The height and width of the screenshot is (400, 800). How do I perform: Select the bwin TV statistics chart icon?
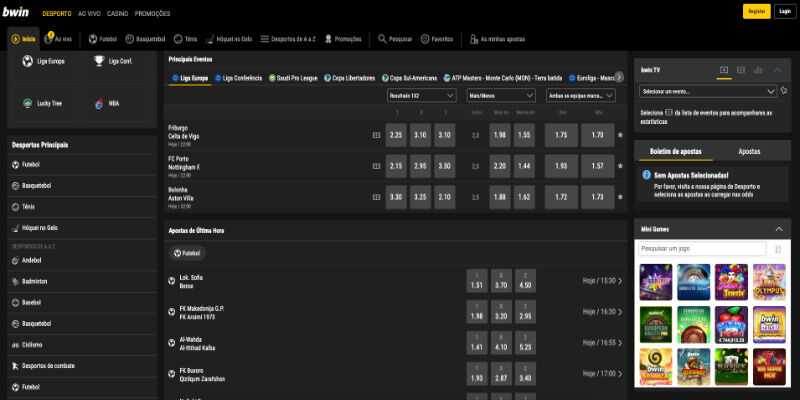click(758, 70)
